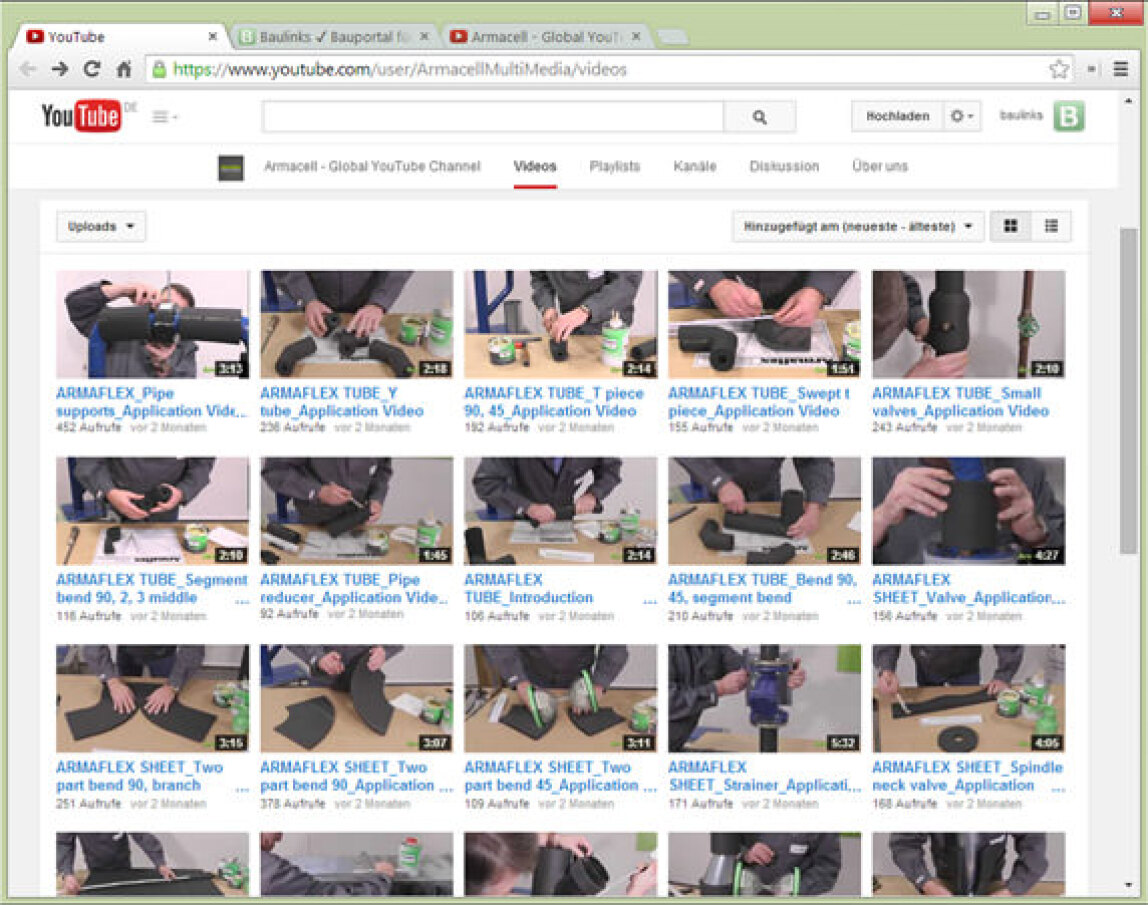1148x905 pixels.
Task: Close the Armacell Global YouTube tab
Action: coord(636,36)
